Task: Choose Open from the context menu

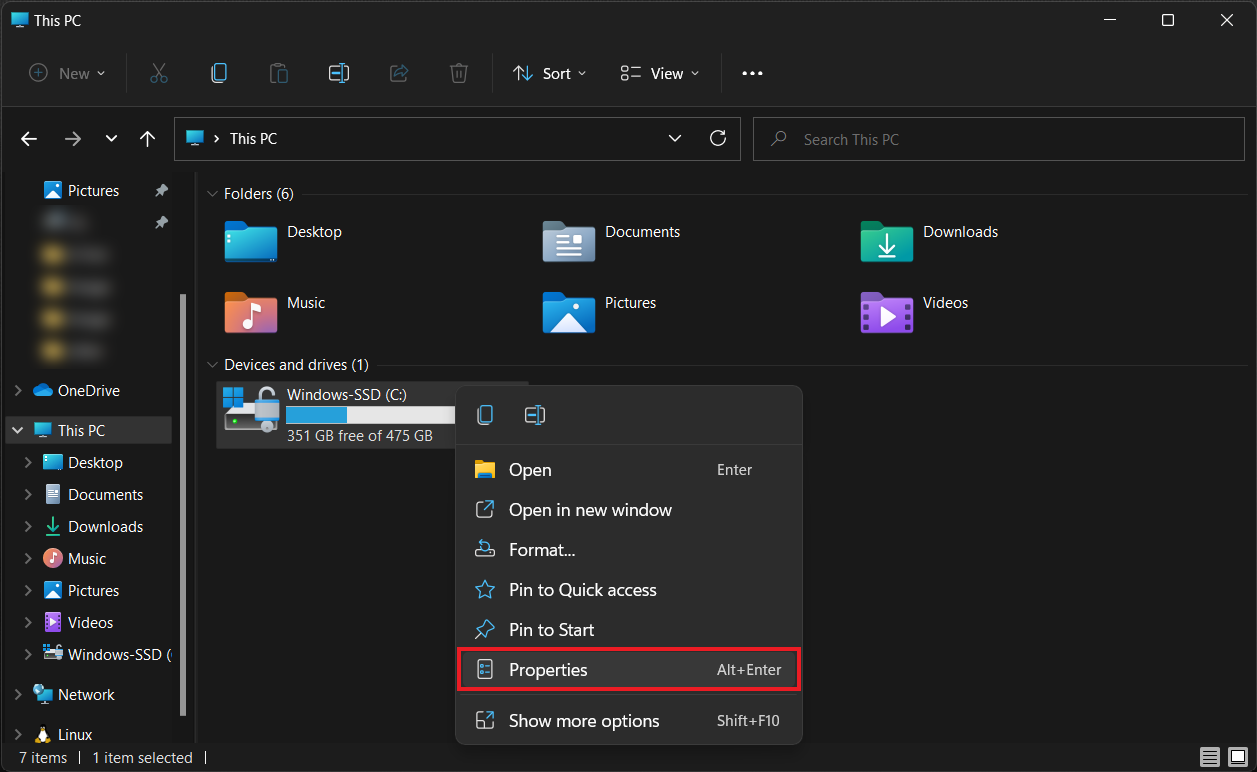Action: point(629,470)
